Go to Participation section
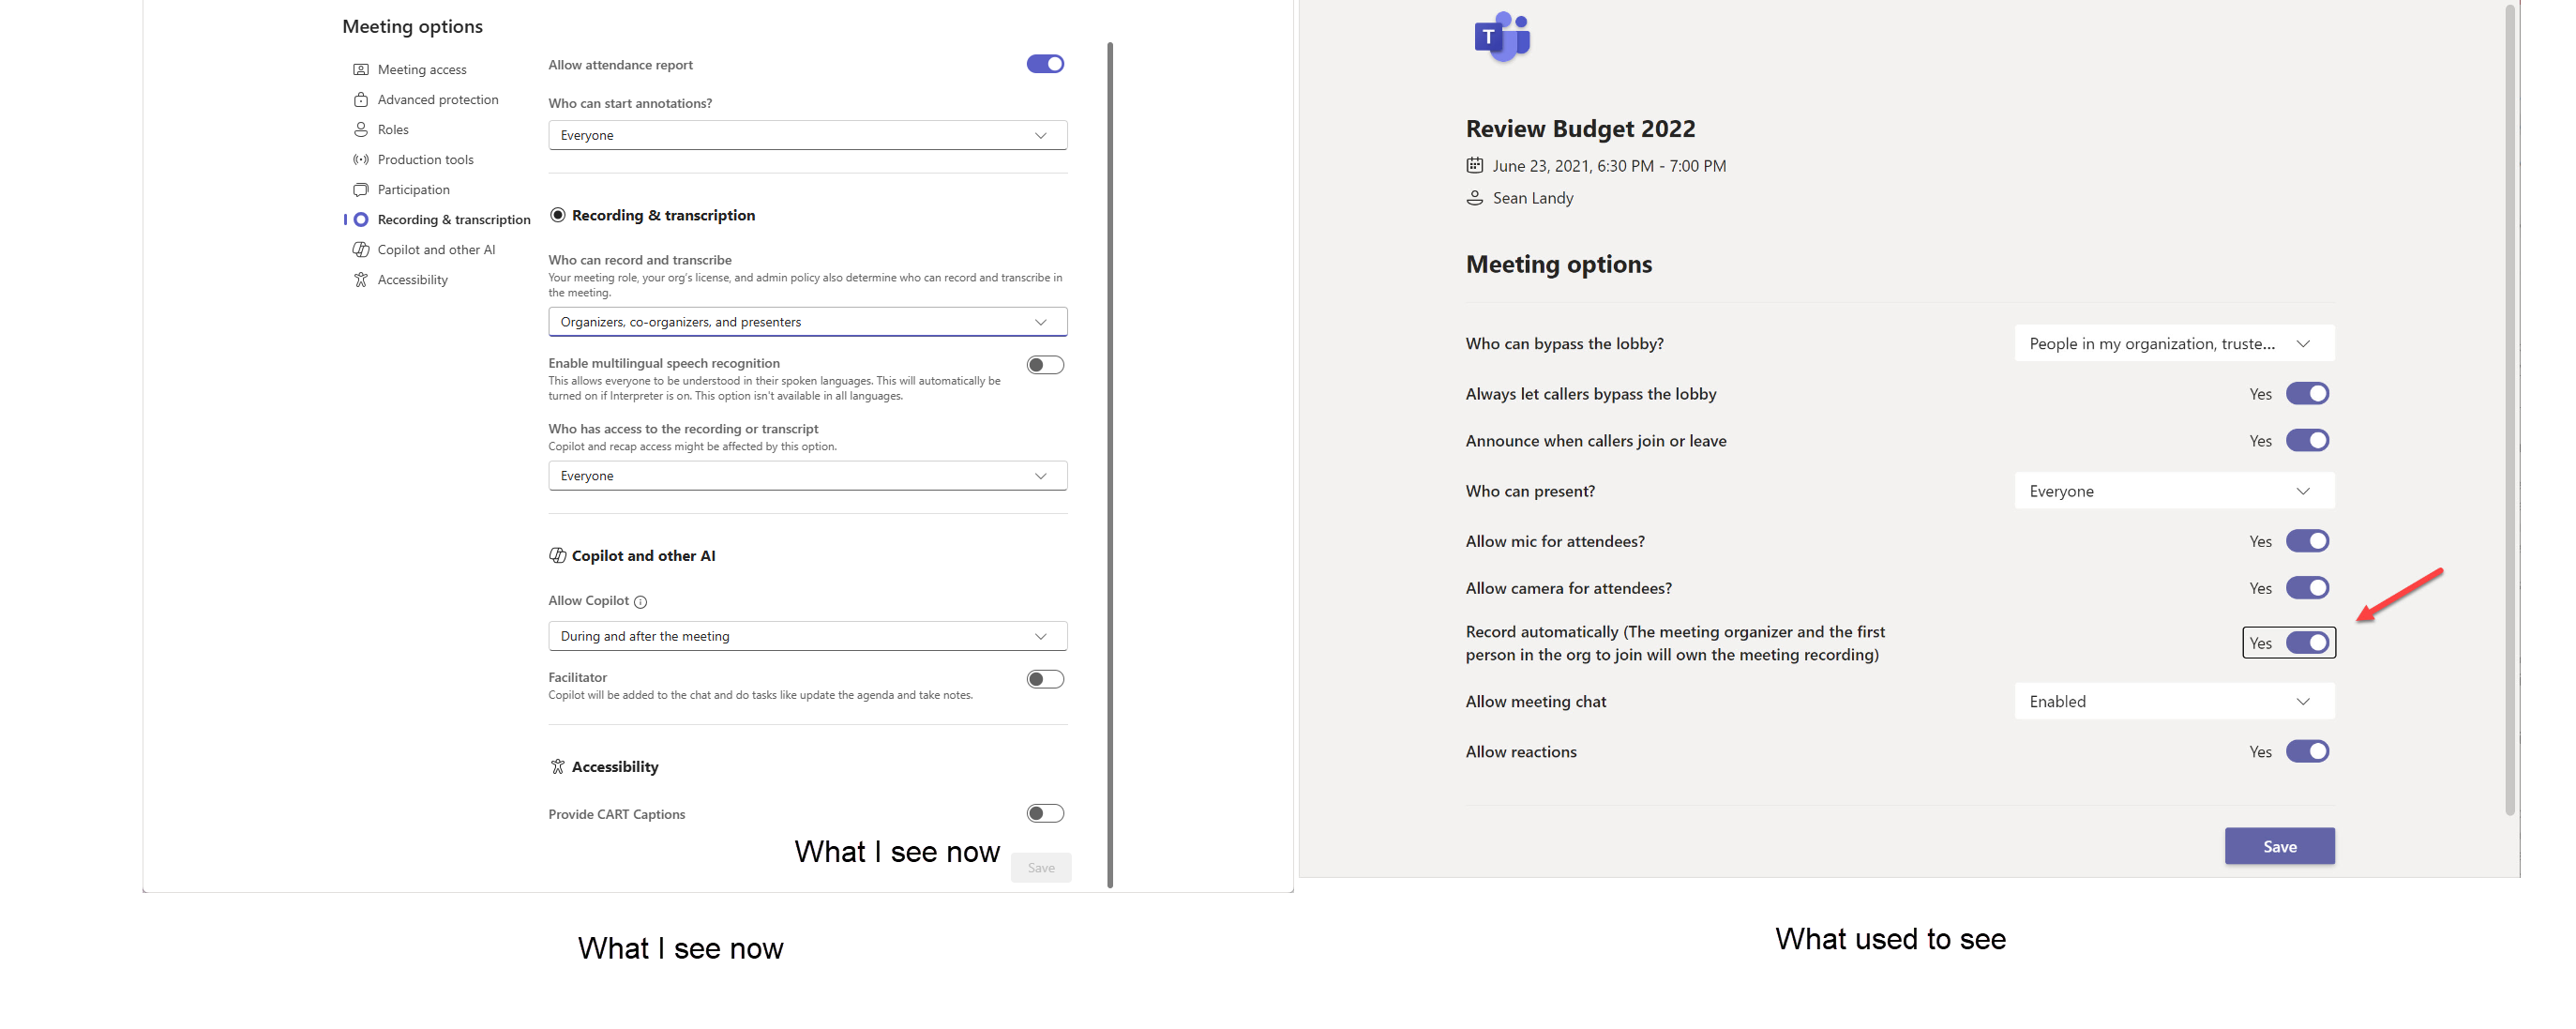 click(413, 190)
